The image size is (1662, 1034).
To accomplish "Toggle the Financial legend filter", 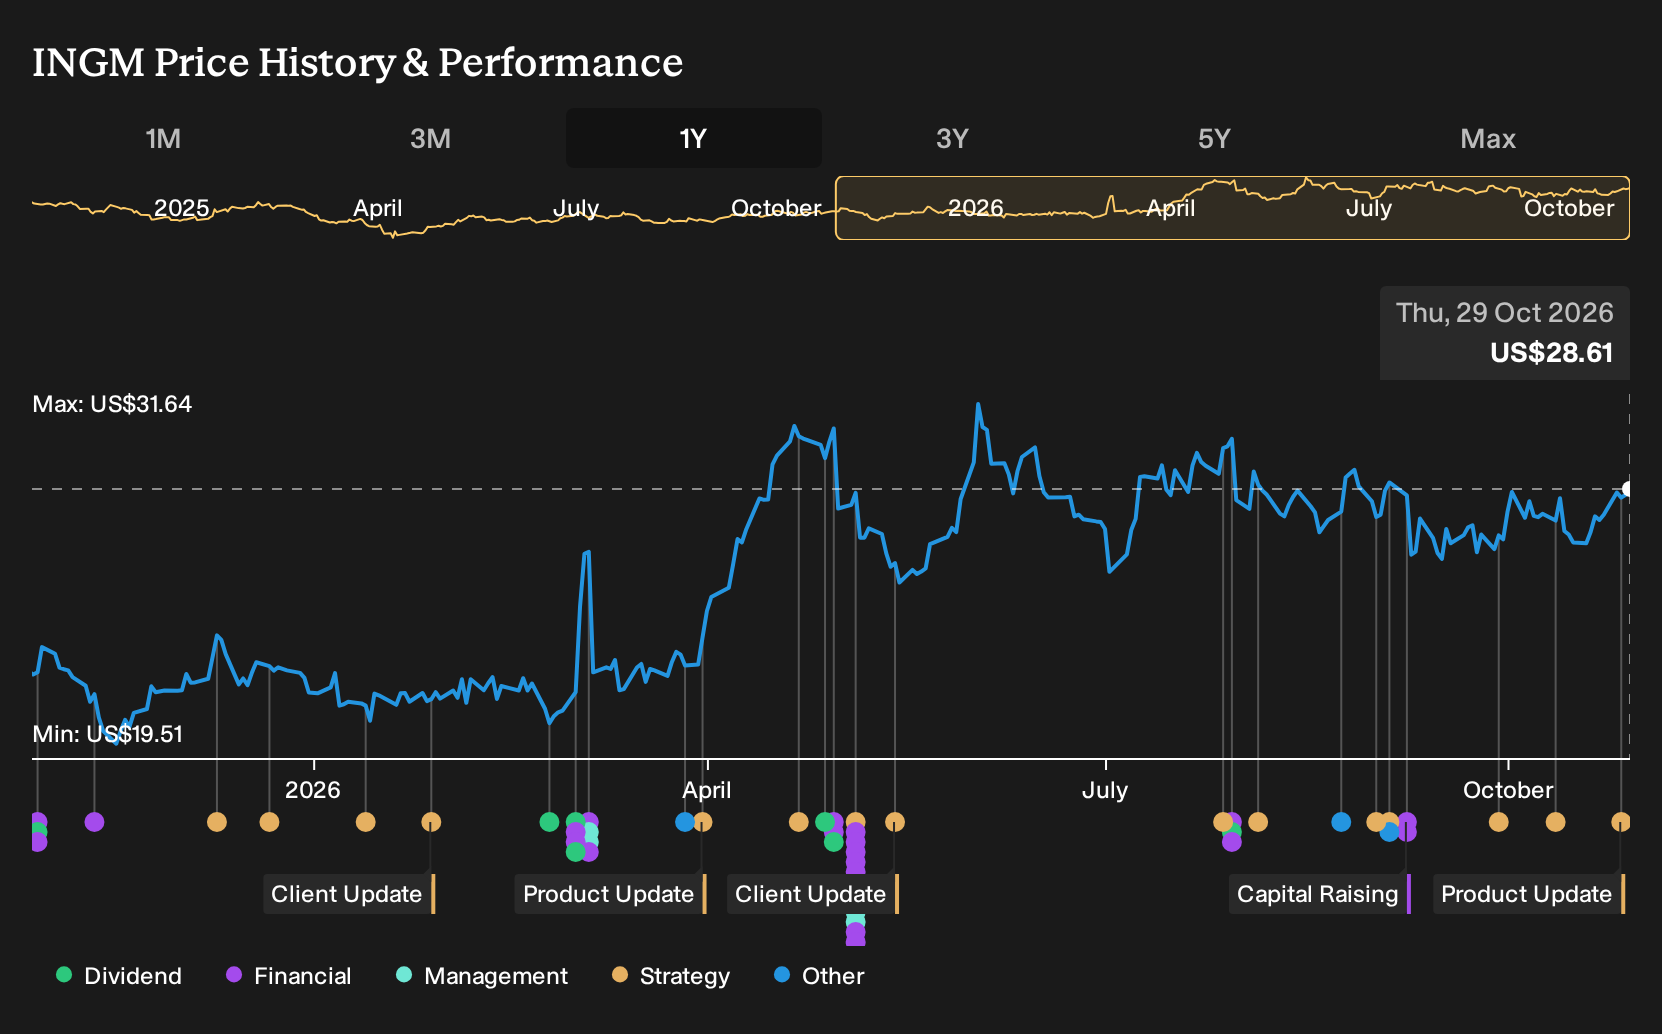I will point(289,976).
